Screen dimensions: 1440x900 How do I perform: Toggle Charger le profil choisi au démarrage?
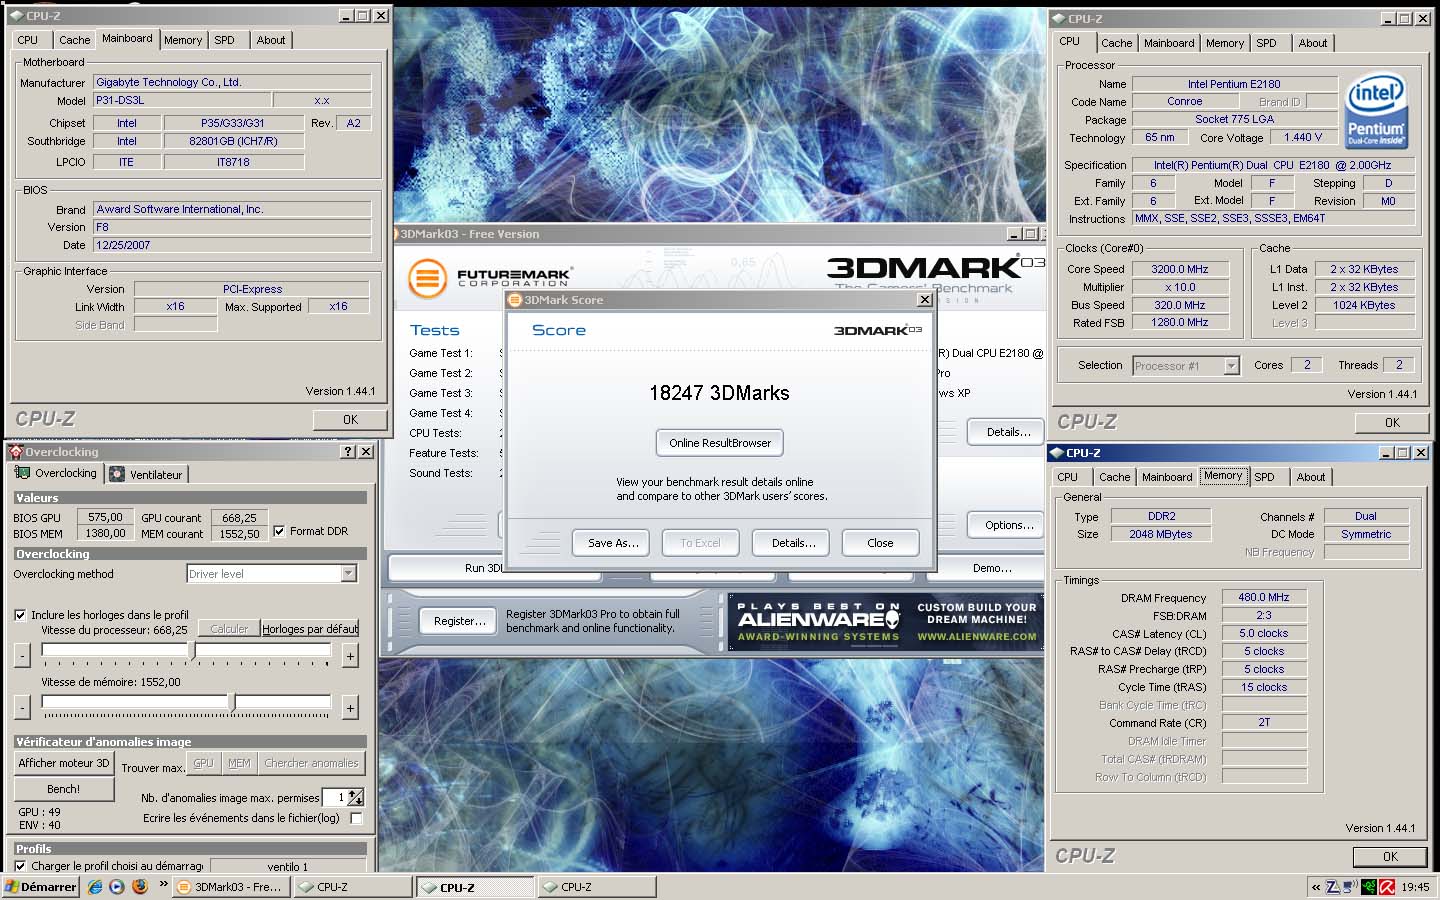(x=20, y=866)
